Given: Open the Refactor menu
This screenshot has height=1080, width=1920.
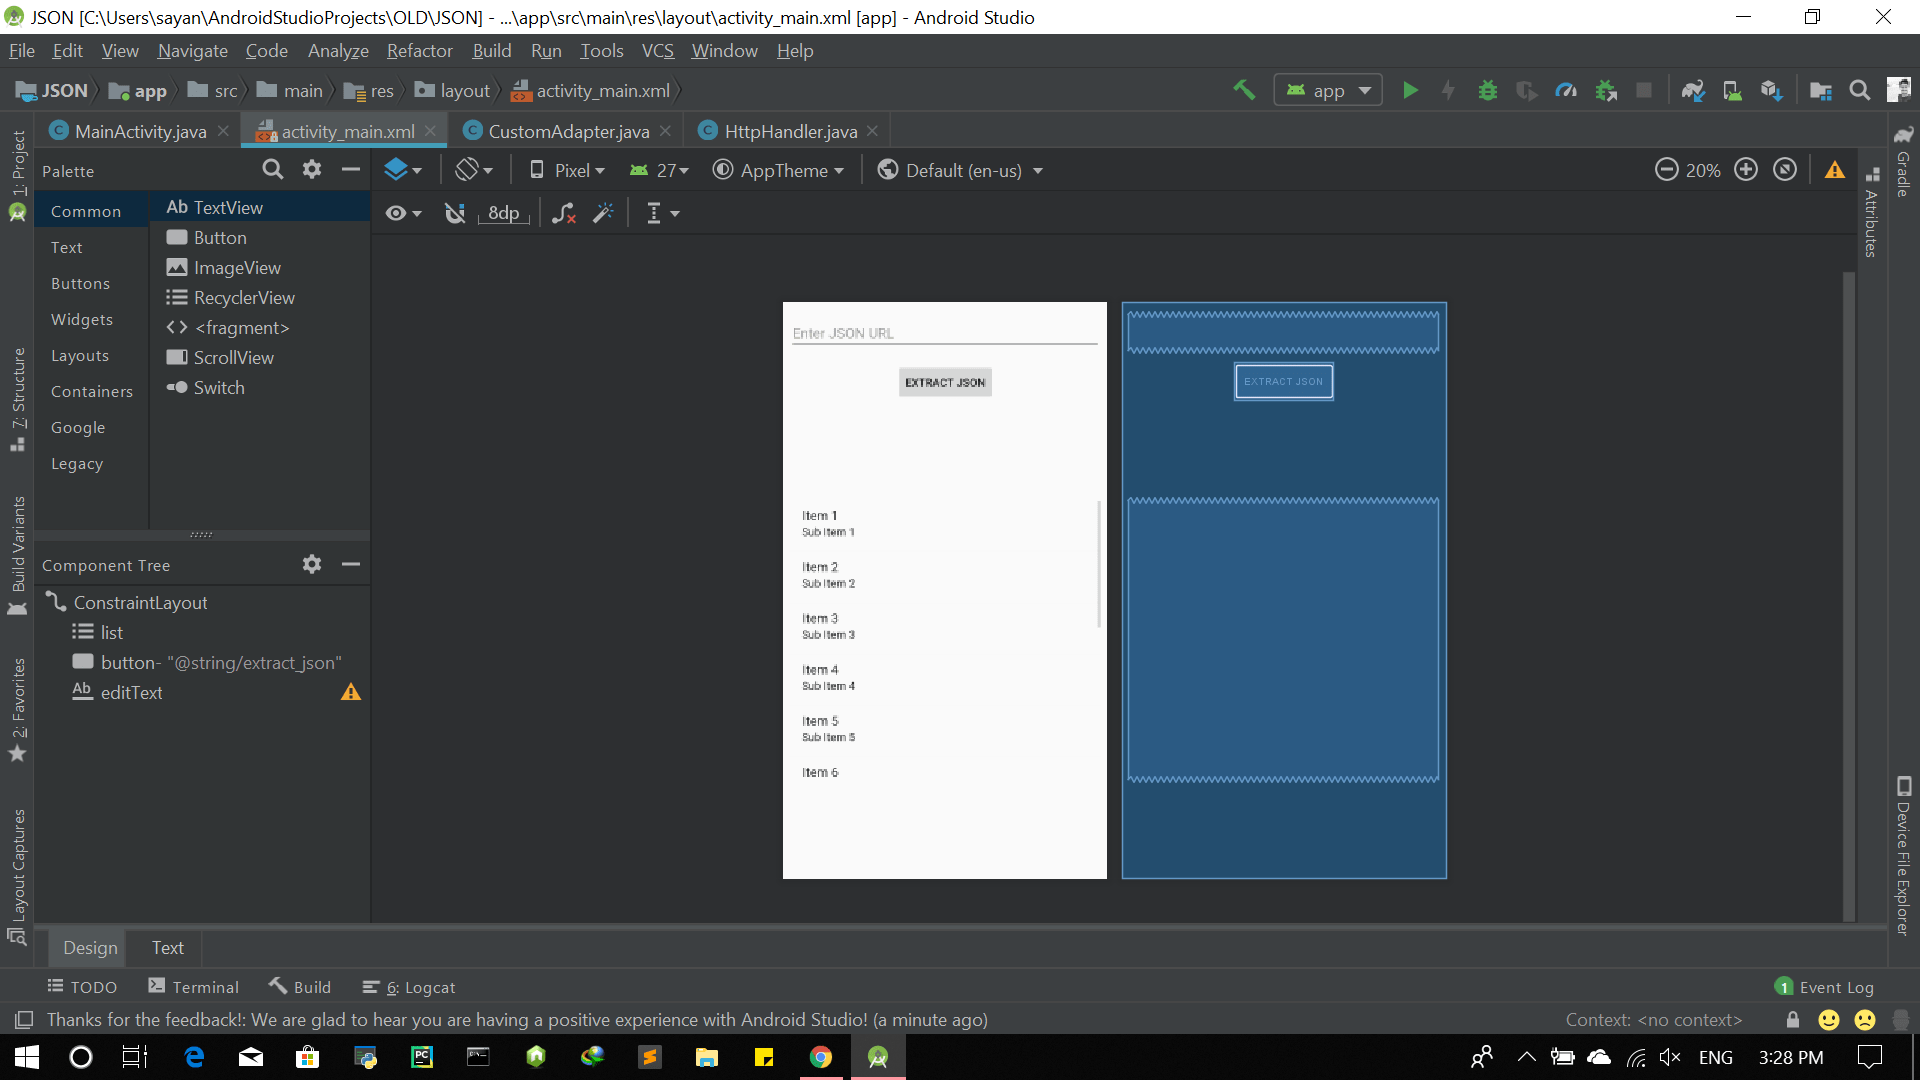Looking at the screenshot, I should [x=419, y=51].
